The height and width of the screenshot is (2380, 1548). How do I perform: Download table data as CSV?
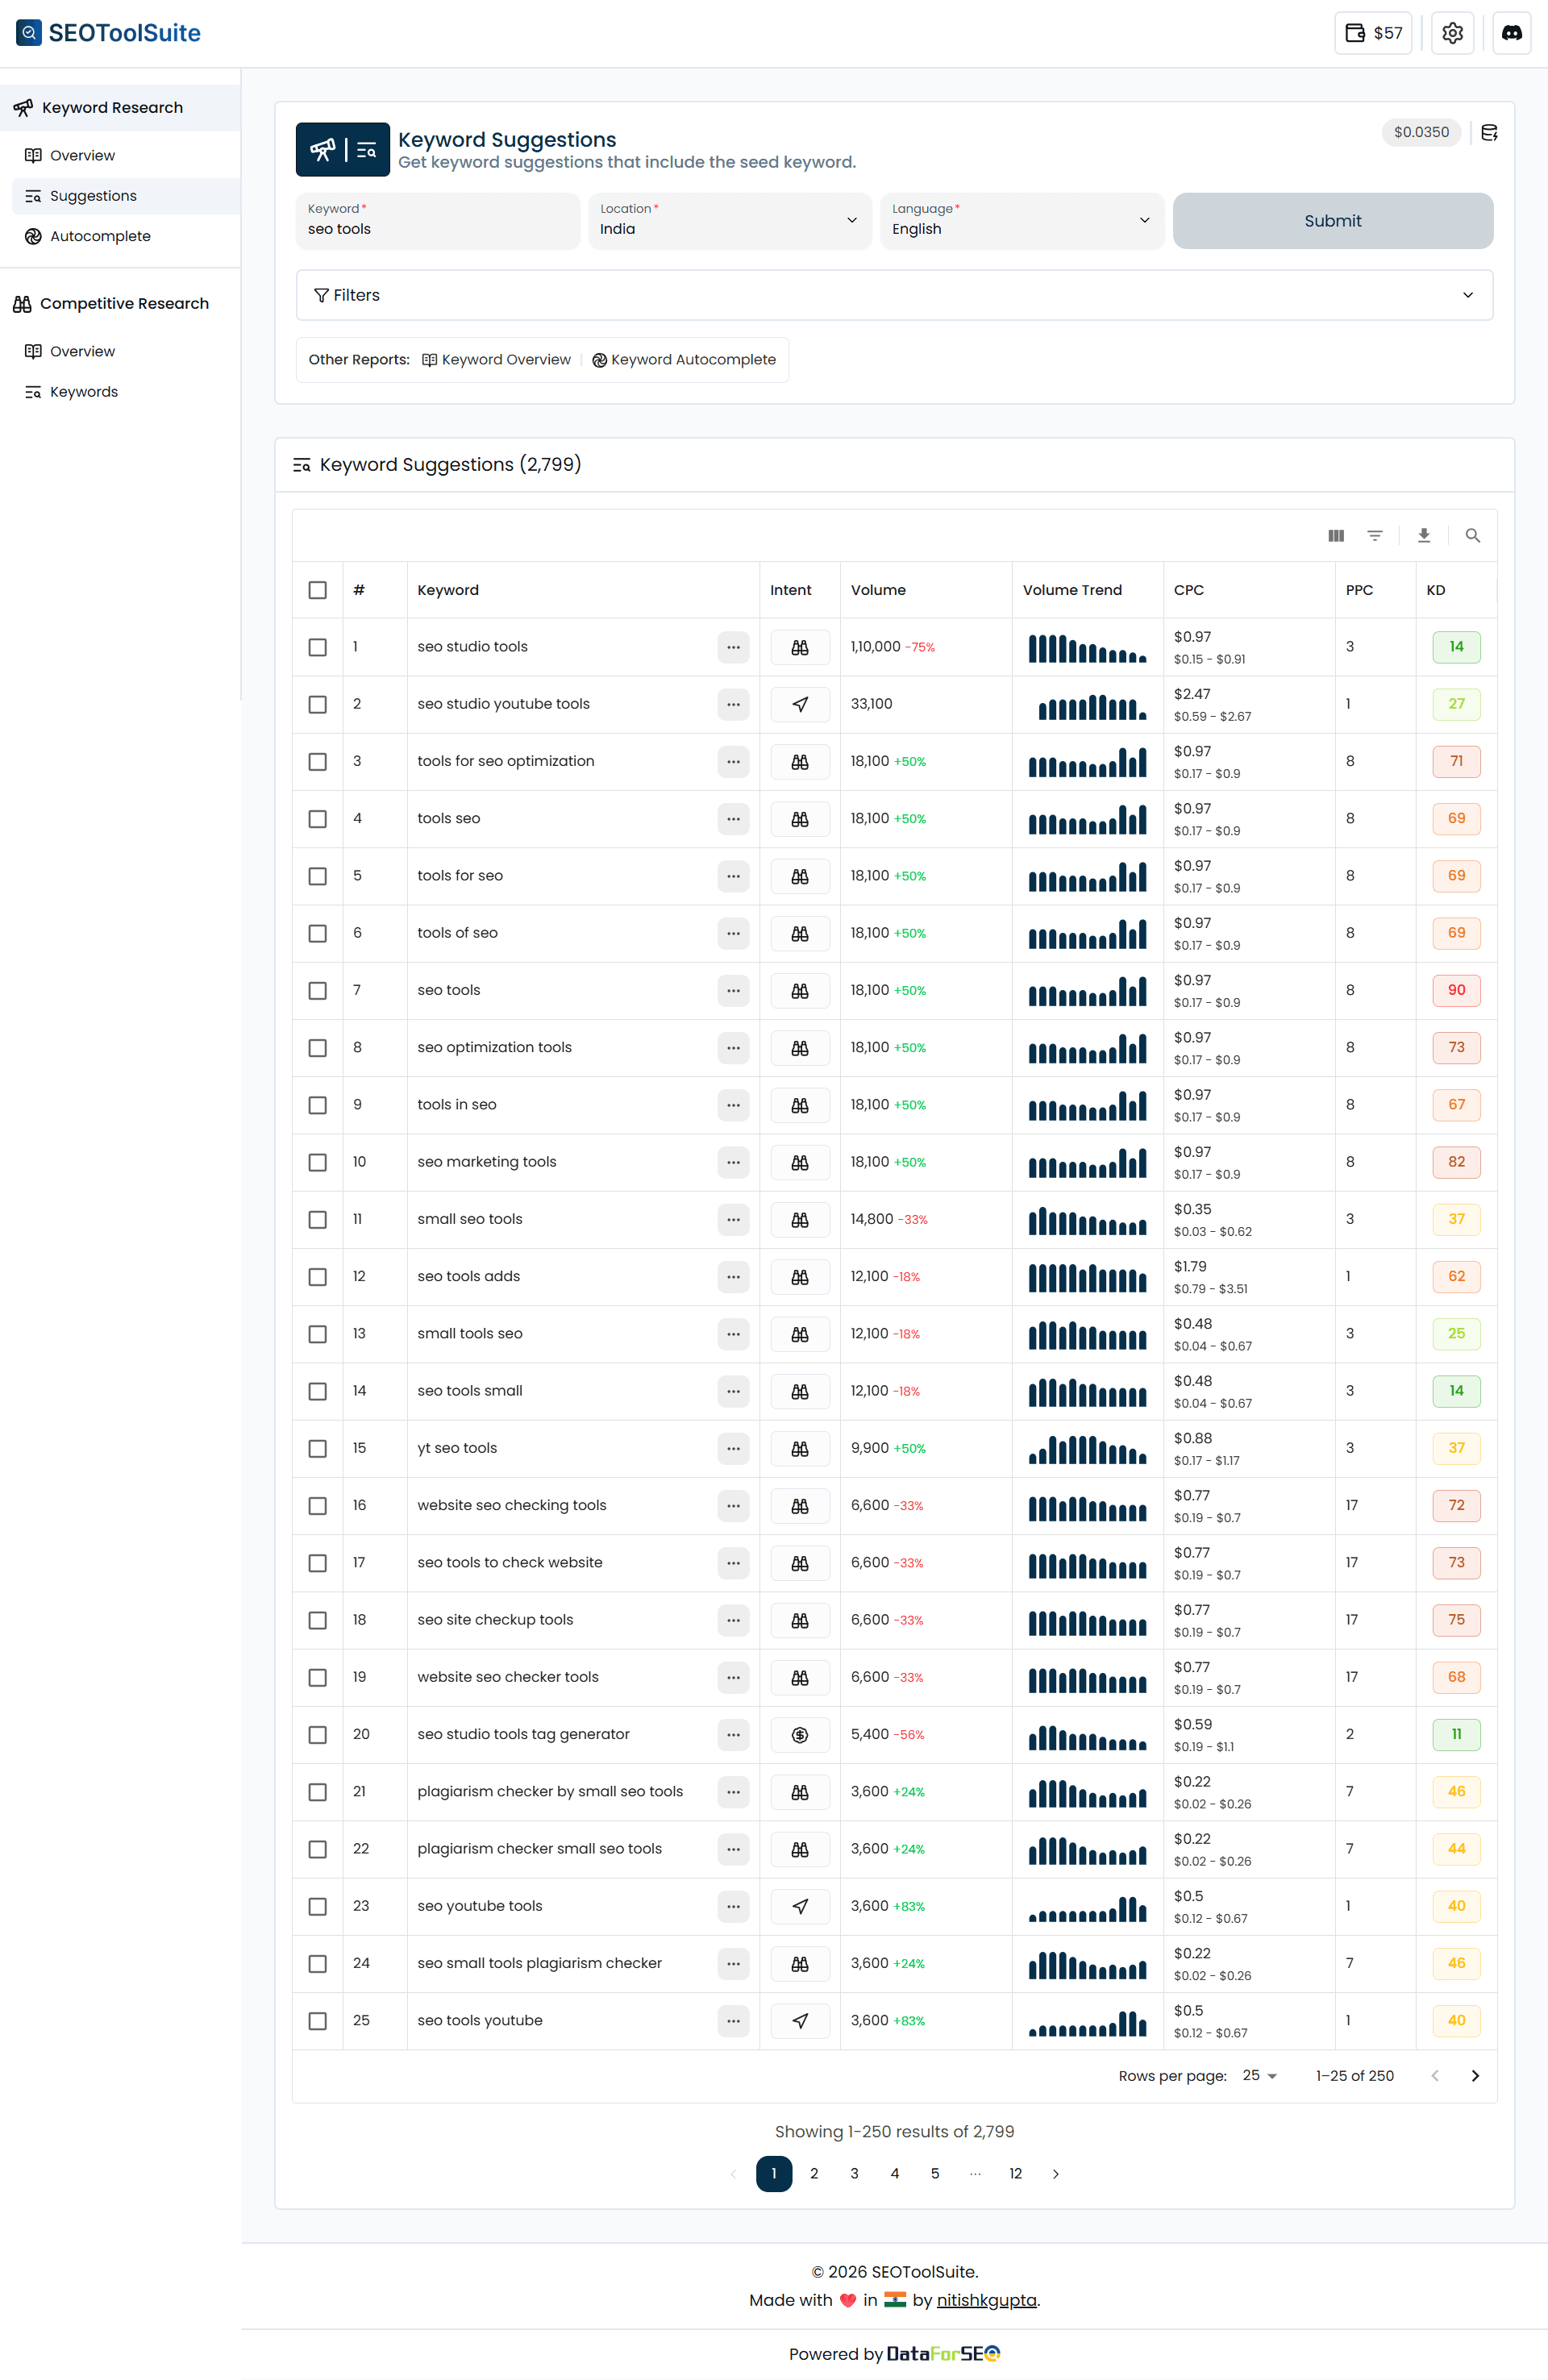click(1423, 536)
